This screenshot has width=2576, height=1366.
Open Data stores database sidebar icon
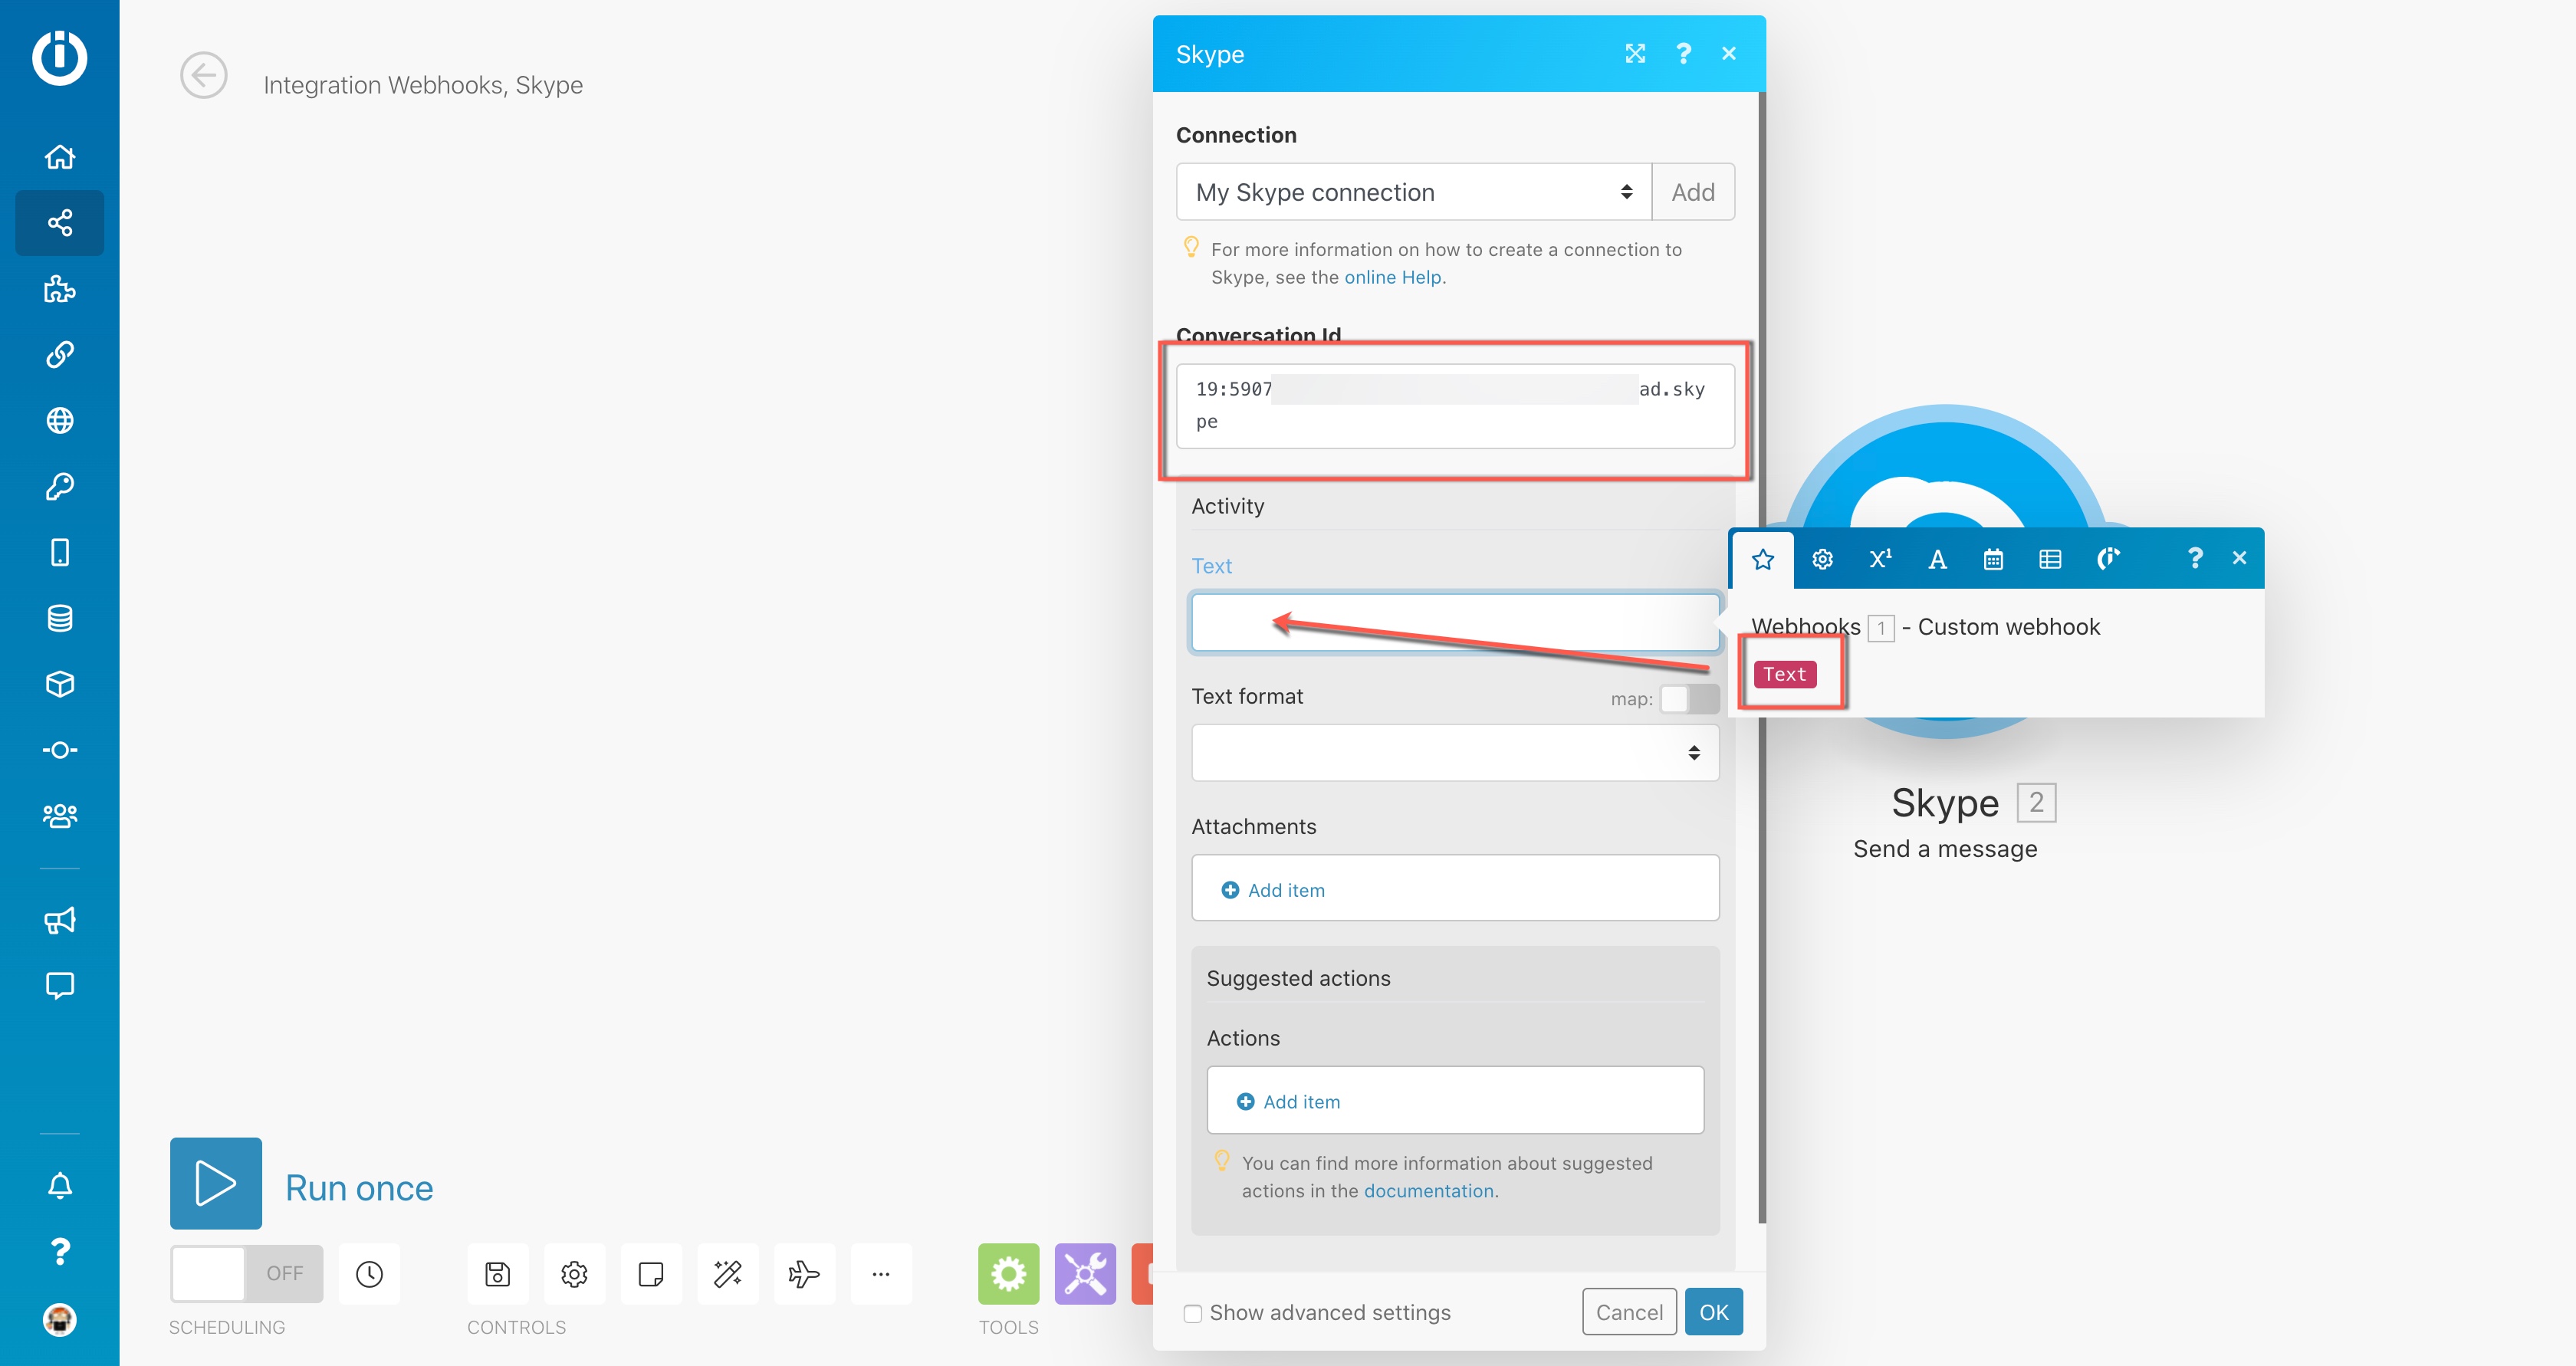pos(60,618)
